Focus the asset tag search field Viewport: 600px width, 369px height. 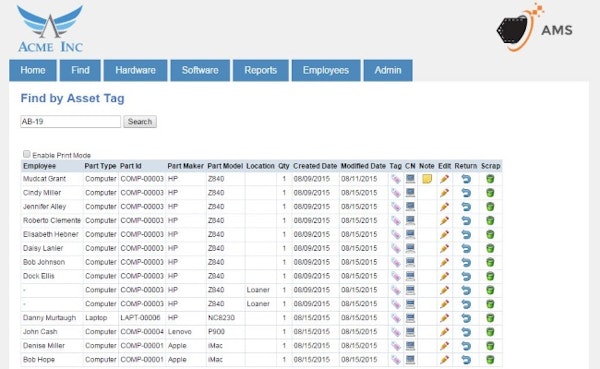click(x=70, y=122)
